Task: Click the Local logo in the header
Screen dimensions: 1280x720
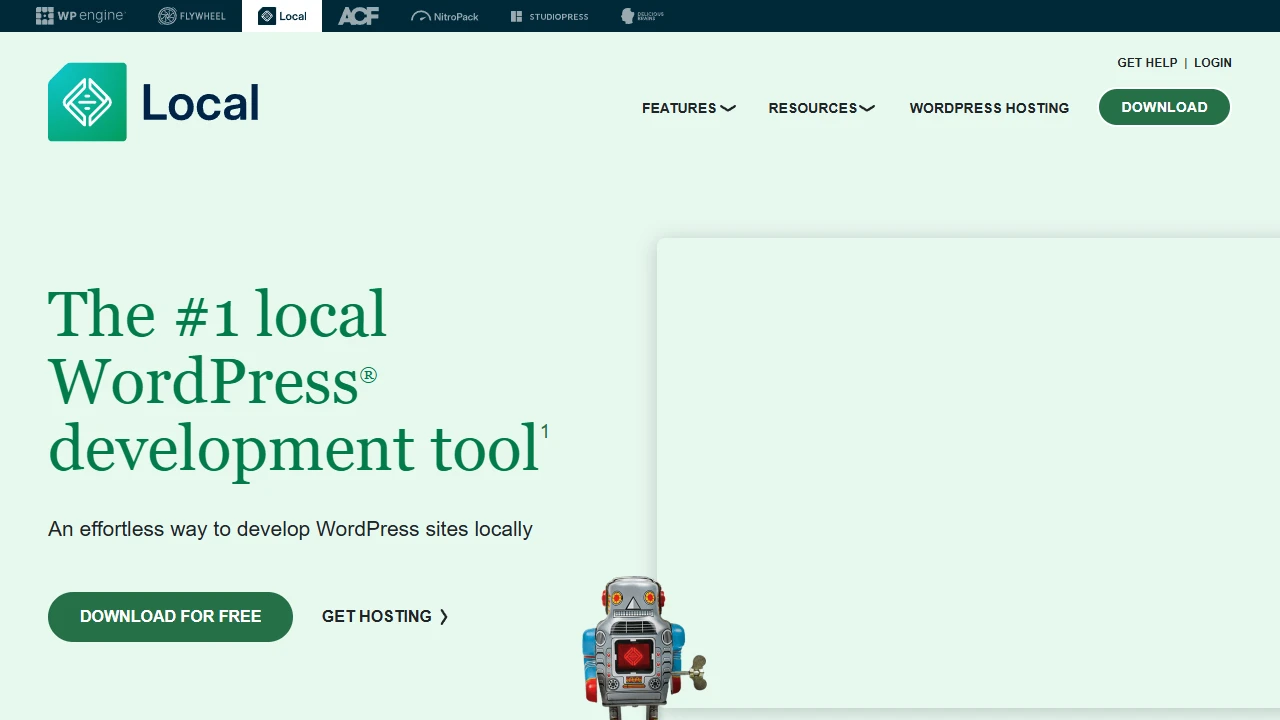Action: 152,101
